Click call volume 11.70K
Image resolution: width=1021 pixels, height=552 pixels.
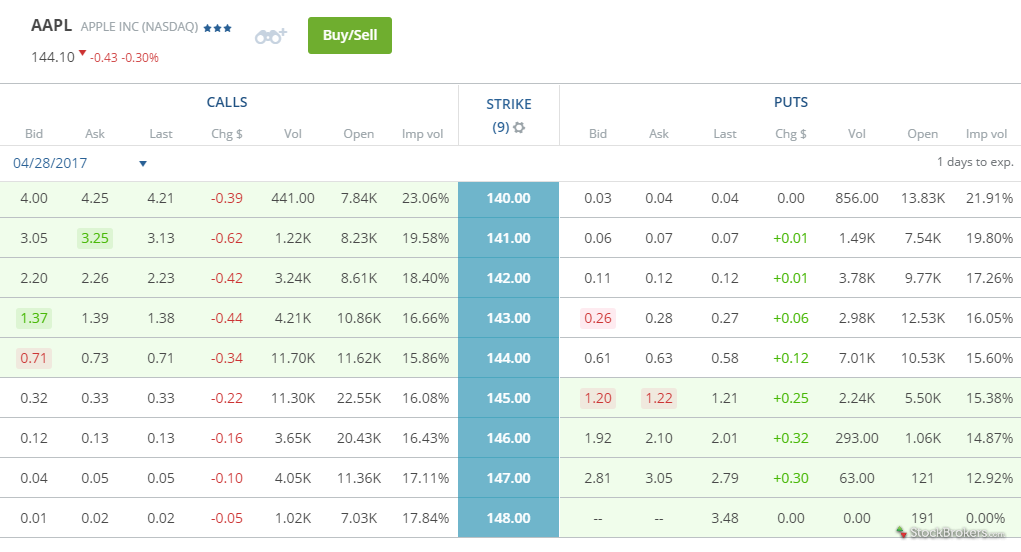292,358
